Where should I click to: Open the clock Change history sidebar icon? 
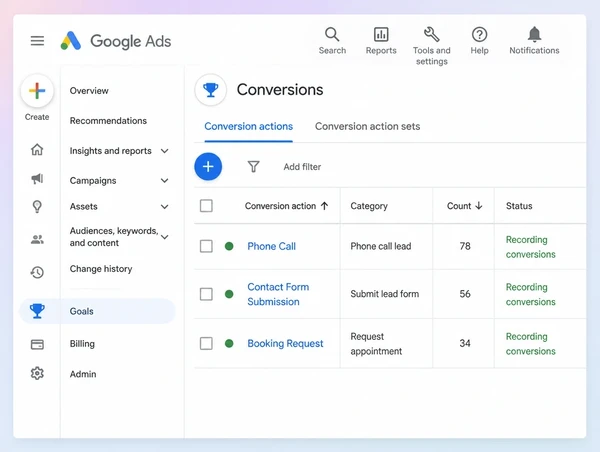pyautogui.click(x=37, y=272)
